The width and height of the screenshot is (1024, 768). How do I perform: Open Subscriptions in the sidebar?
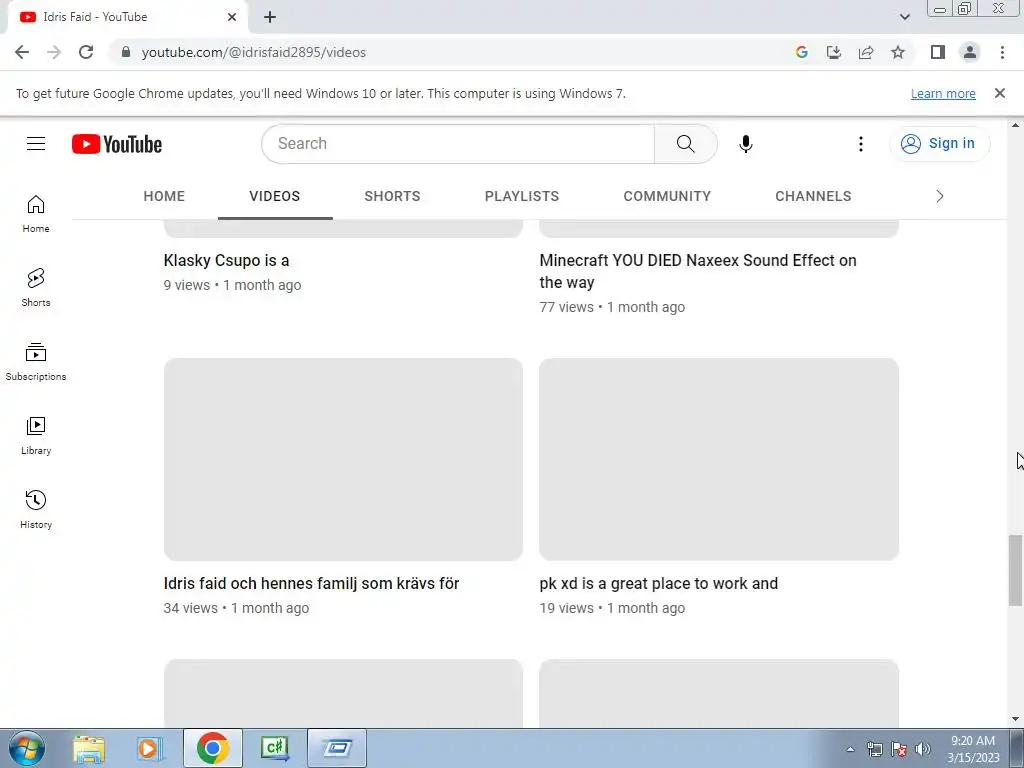(36, 361)
